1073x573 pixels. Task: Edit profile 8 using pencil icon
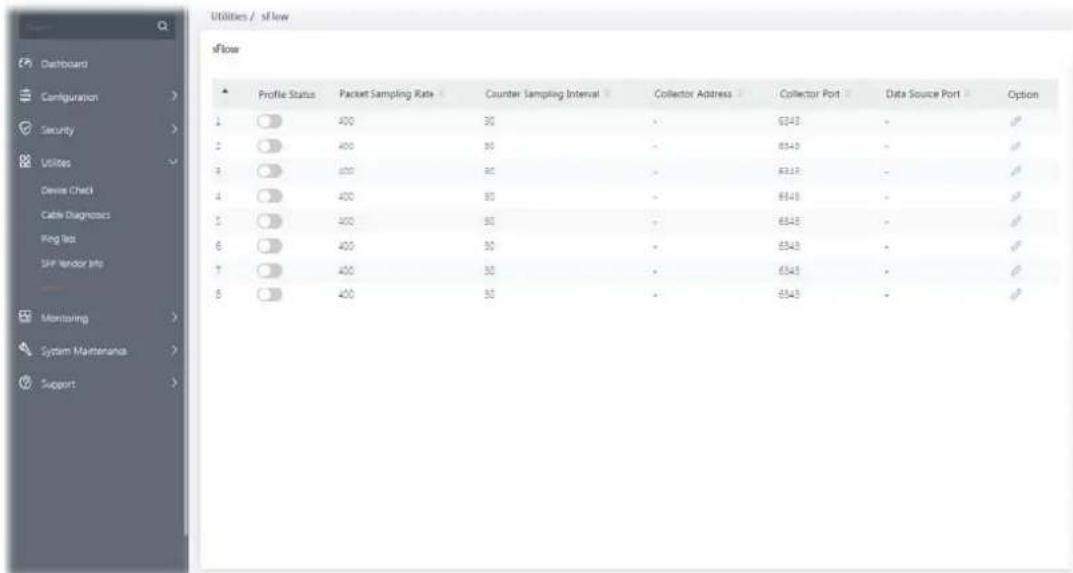click(1016, 294)
